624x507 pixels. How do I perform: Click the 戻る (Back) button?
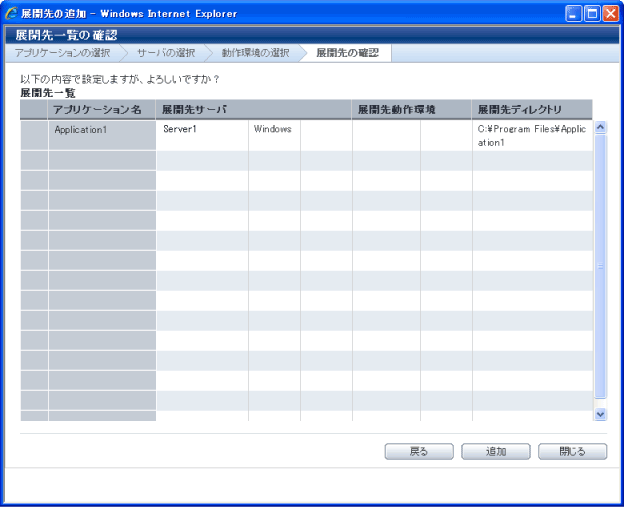tap(419, 451)
